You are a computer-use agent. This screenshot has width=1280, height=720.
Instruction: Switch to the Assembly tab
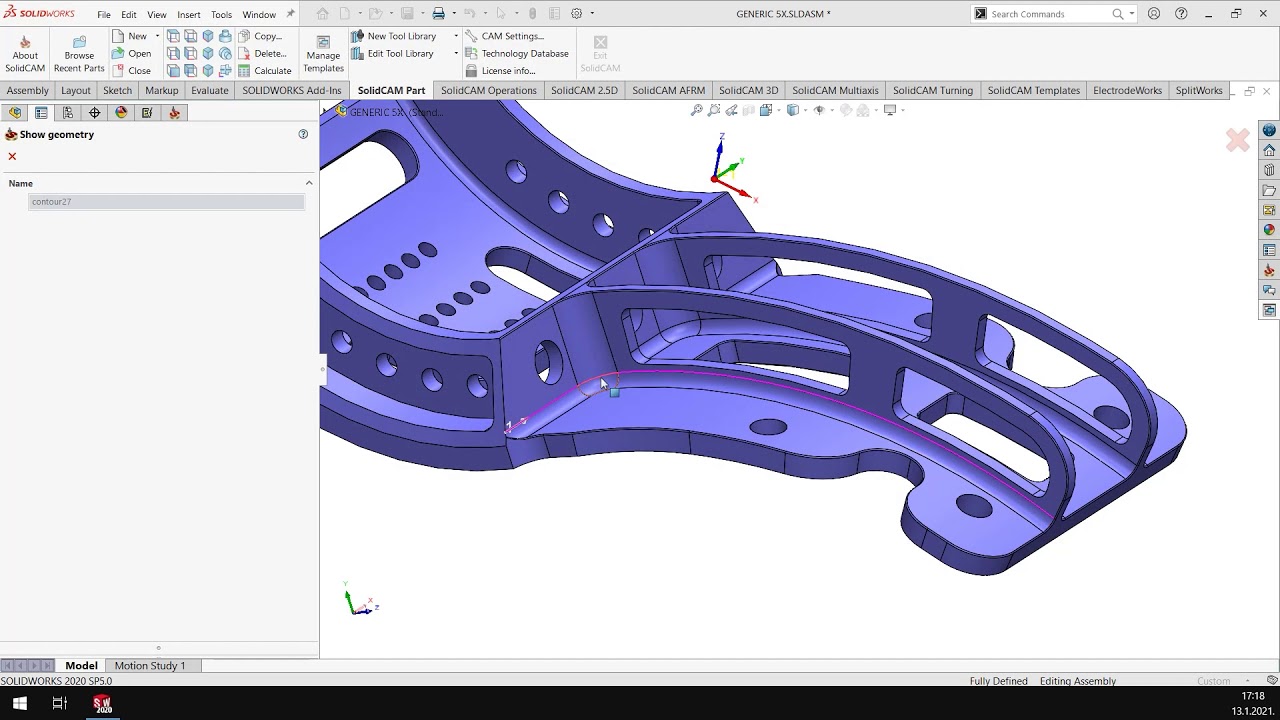coord(28,90)
